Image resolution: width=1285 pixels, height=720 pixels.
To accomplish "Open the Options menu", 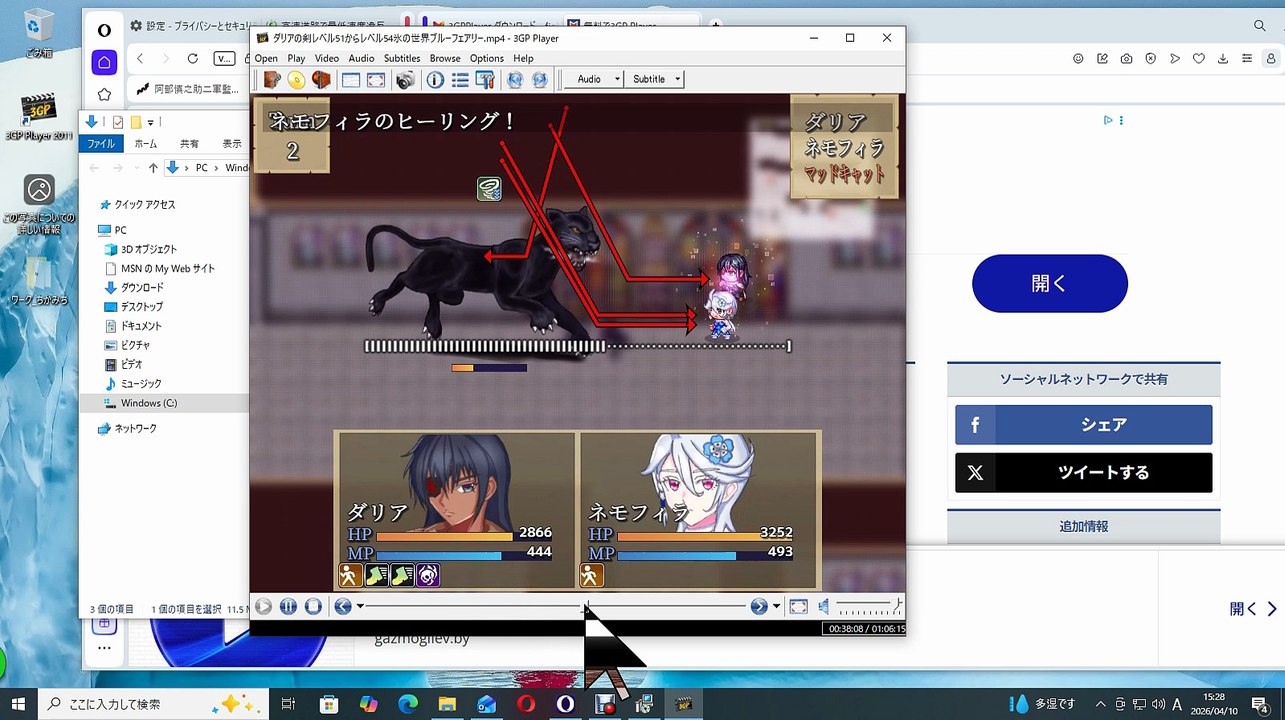I will pos(487,58).
